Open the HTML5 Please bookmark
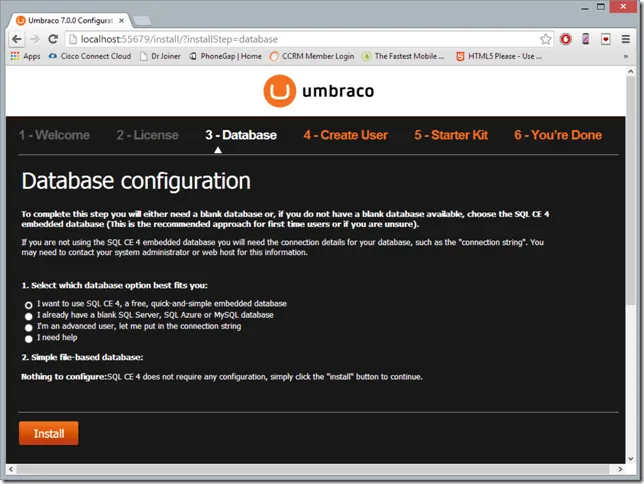Screen dimensions: 644x484 [499, 56]
